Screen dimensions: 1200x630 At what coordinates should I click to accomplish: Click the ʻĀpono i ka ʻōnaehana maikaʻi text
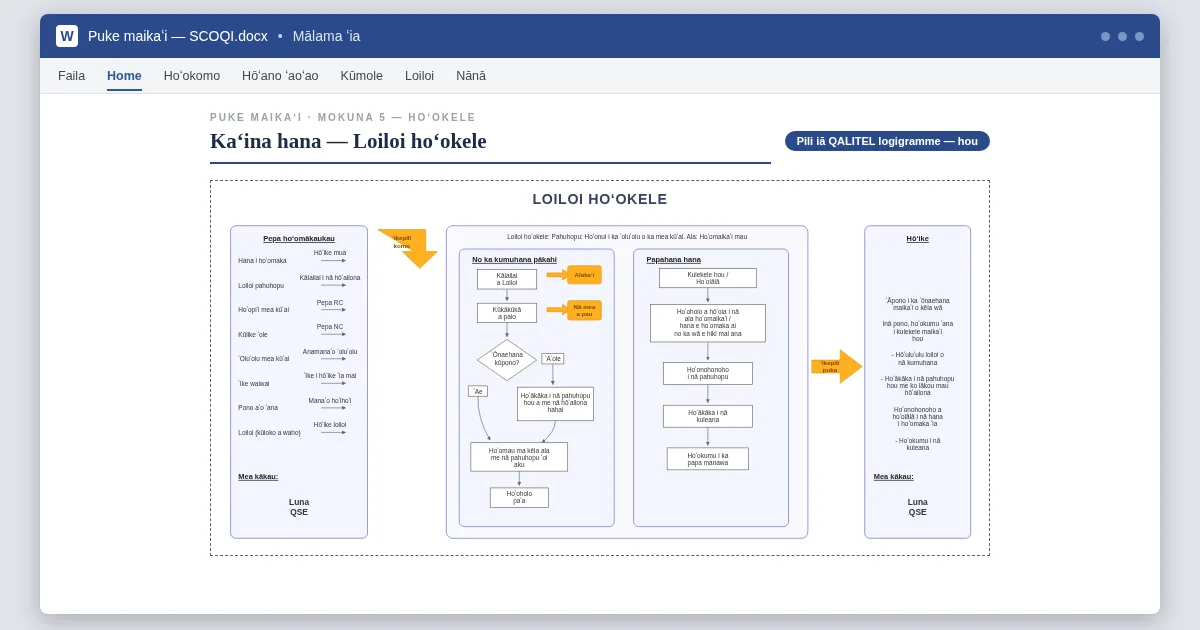pyautogui.click(x=918, y=304)
